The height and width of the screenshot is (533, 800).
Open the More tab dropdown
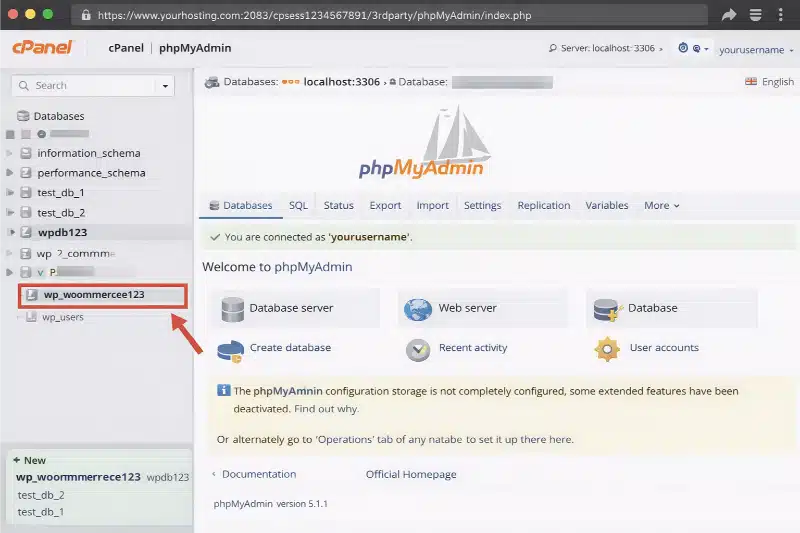click(662, 206)
